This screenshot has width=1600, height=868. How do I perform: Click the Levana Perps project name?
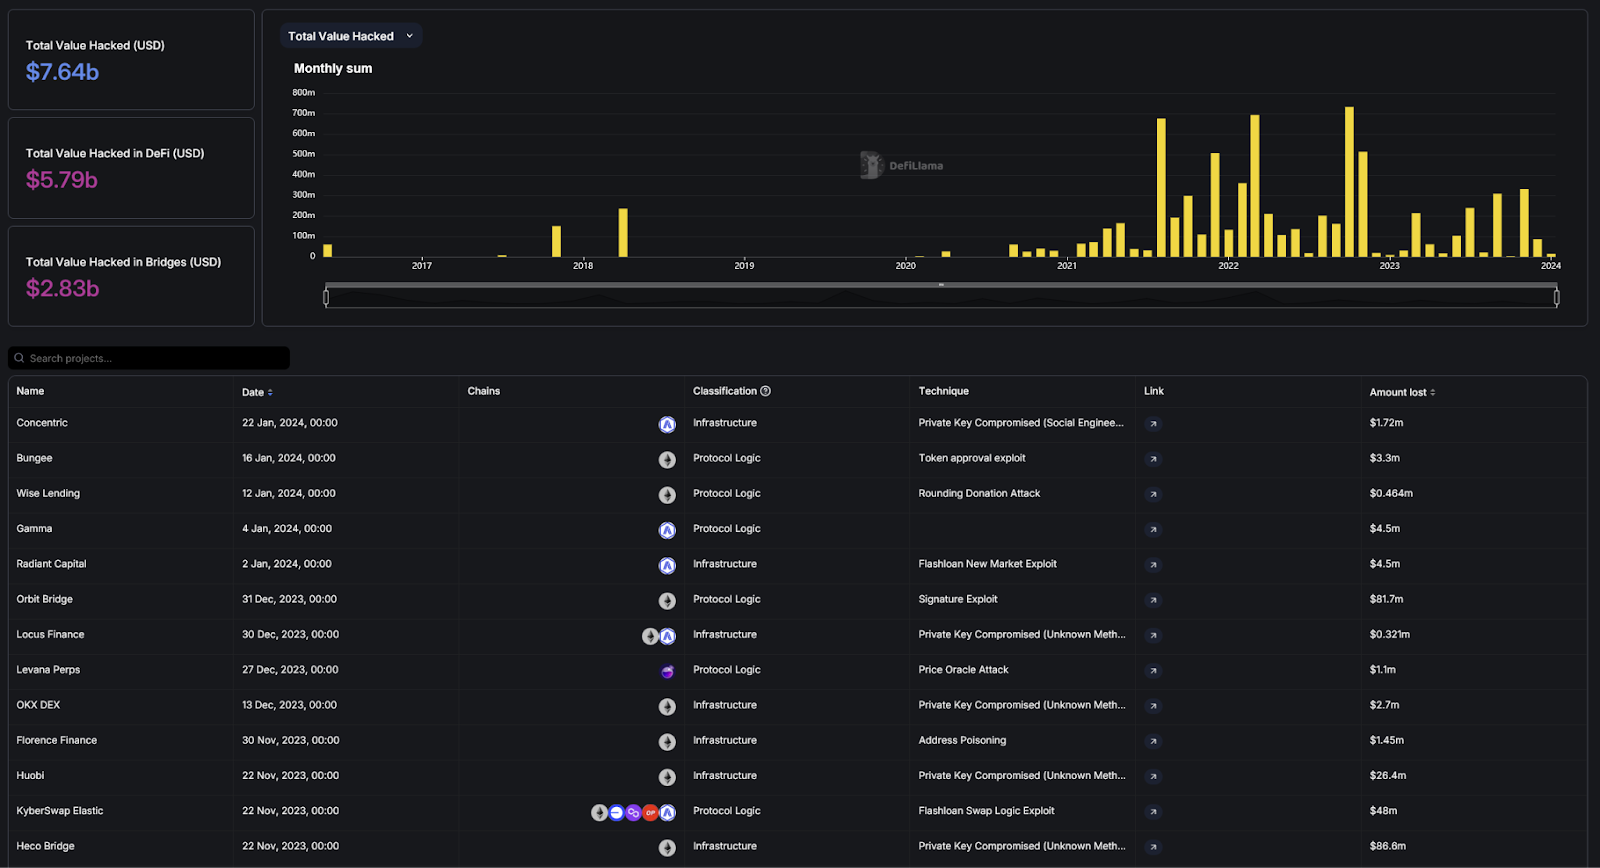(48, 670)
